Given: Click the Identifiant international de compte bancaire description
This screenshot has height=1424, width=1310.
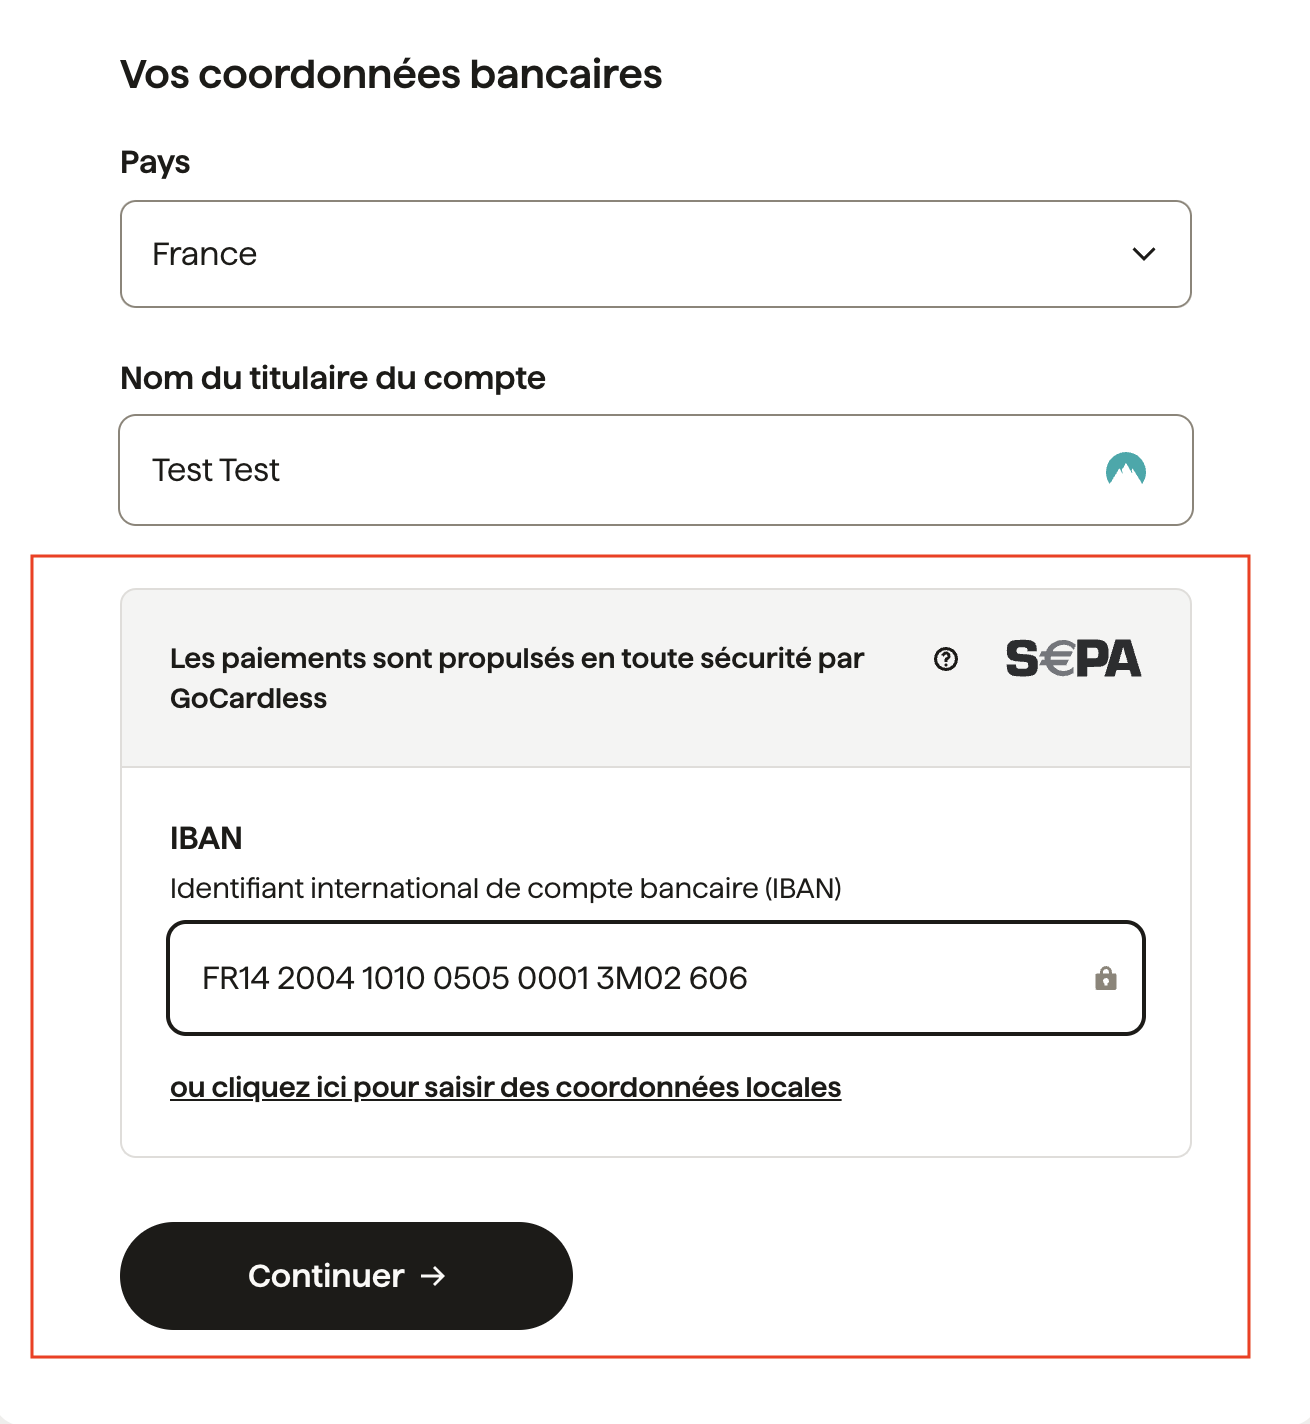Looking at the screenshot, I should click(506, 888).
